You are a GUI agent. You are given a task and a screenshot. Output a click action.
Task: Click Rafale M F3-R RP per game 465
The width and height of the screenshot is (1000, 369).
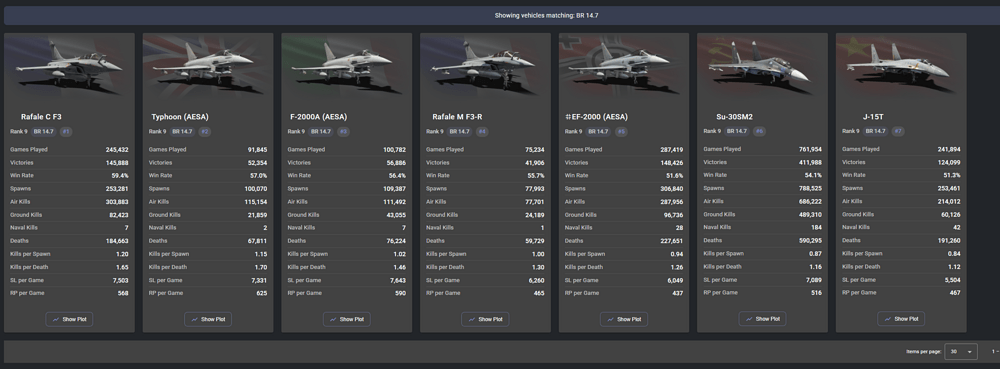tap(539, 294)
